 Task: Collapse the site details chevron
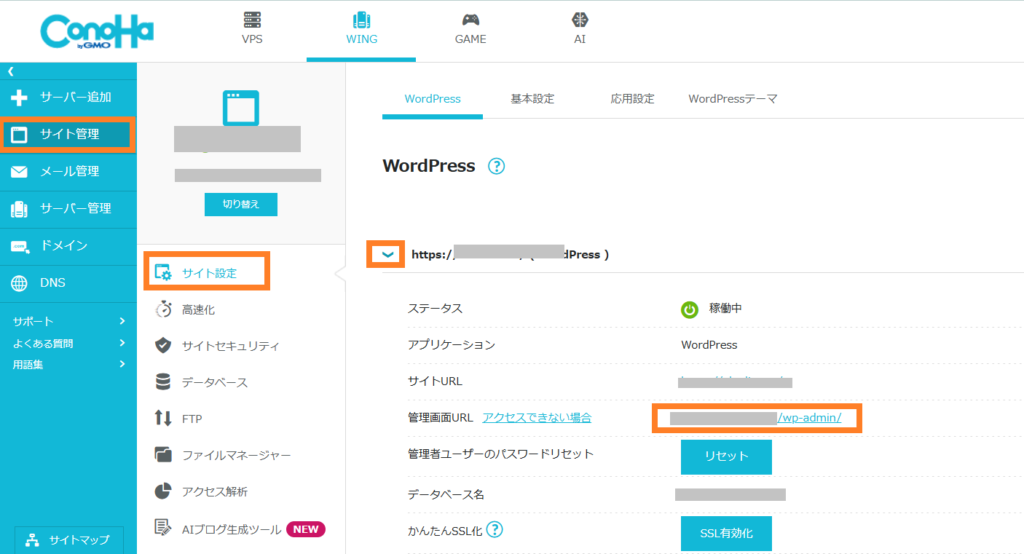[x=387, y=255]
